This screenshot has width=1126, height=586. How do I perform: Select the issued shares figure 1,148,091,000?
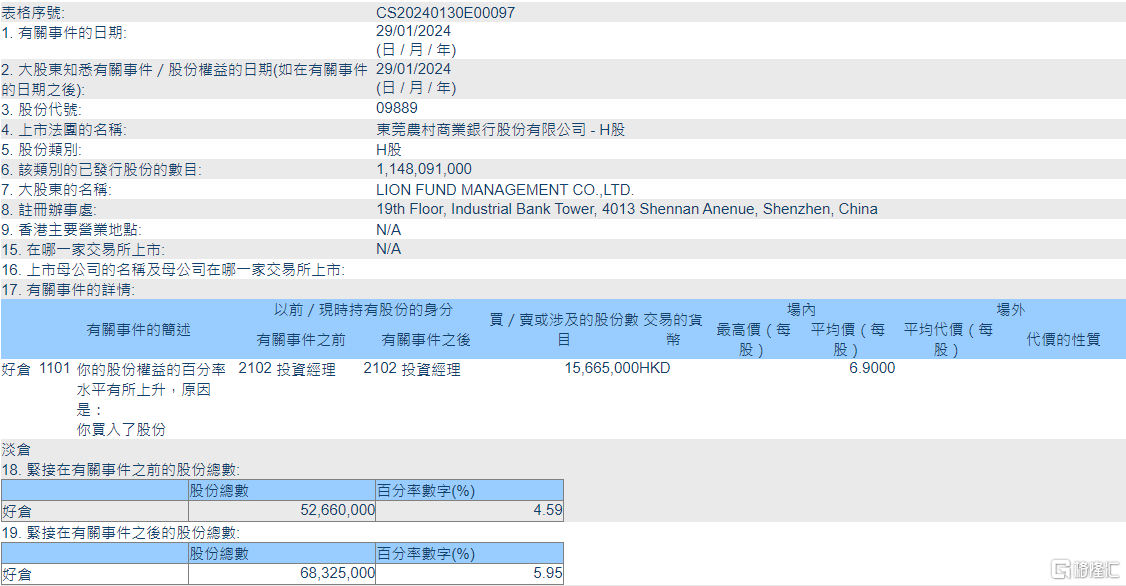(424, 169)
